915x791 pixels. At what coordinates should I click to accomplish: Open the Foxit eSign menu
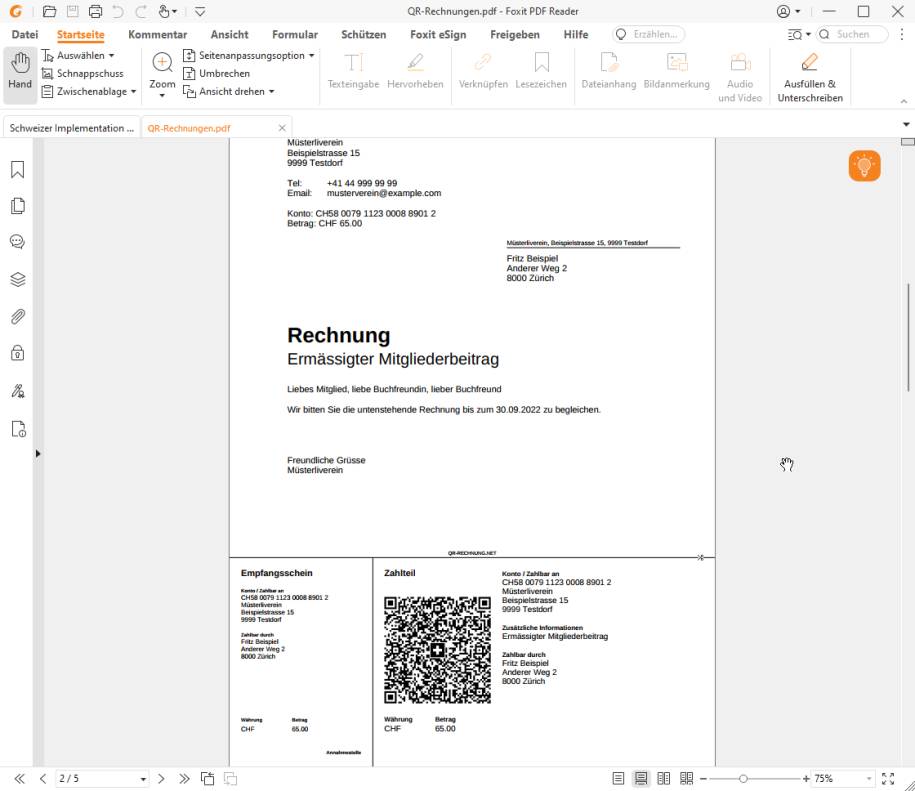pyautogui.click(x=437, y=34)
